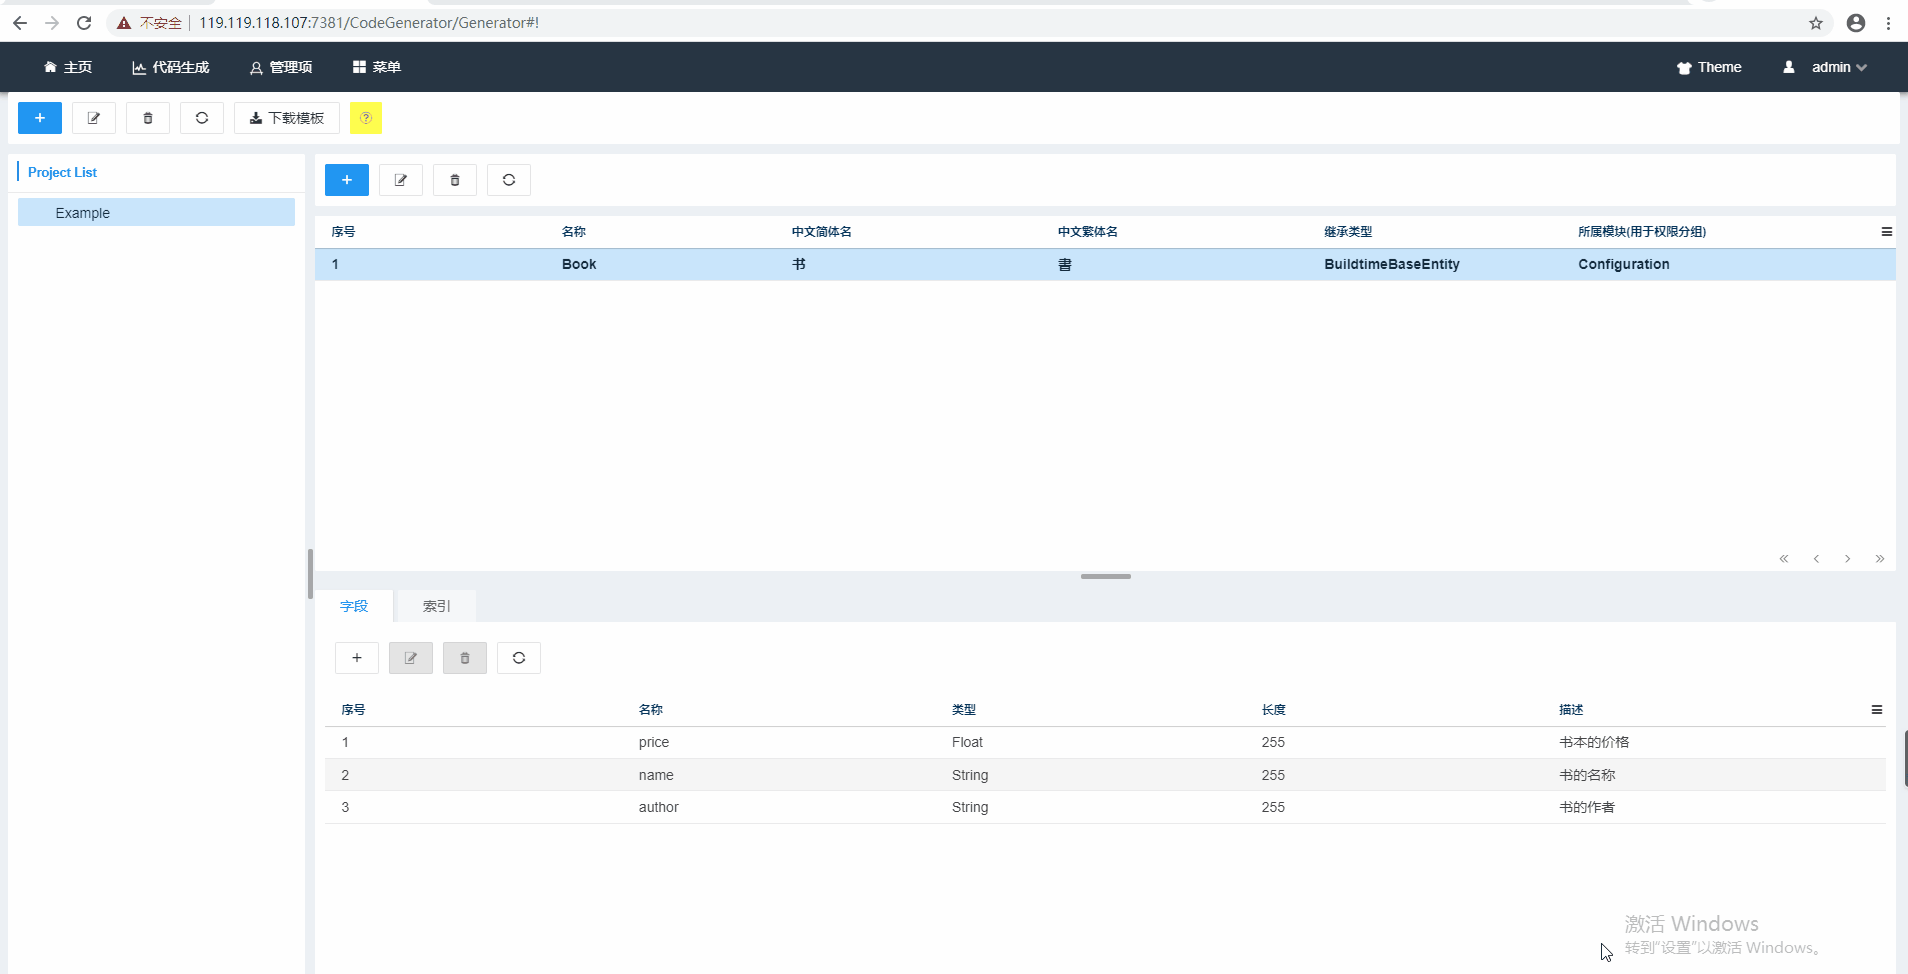1908x974 pixels.
Task: Edit selected project in top toolbar
Action: (94, 118)
